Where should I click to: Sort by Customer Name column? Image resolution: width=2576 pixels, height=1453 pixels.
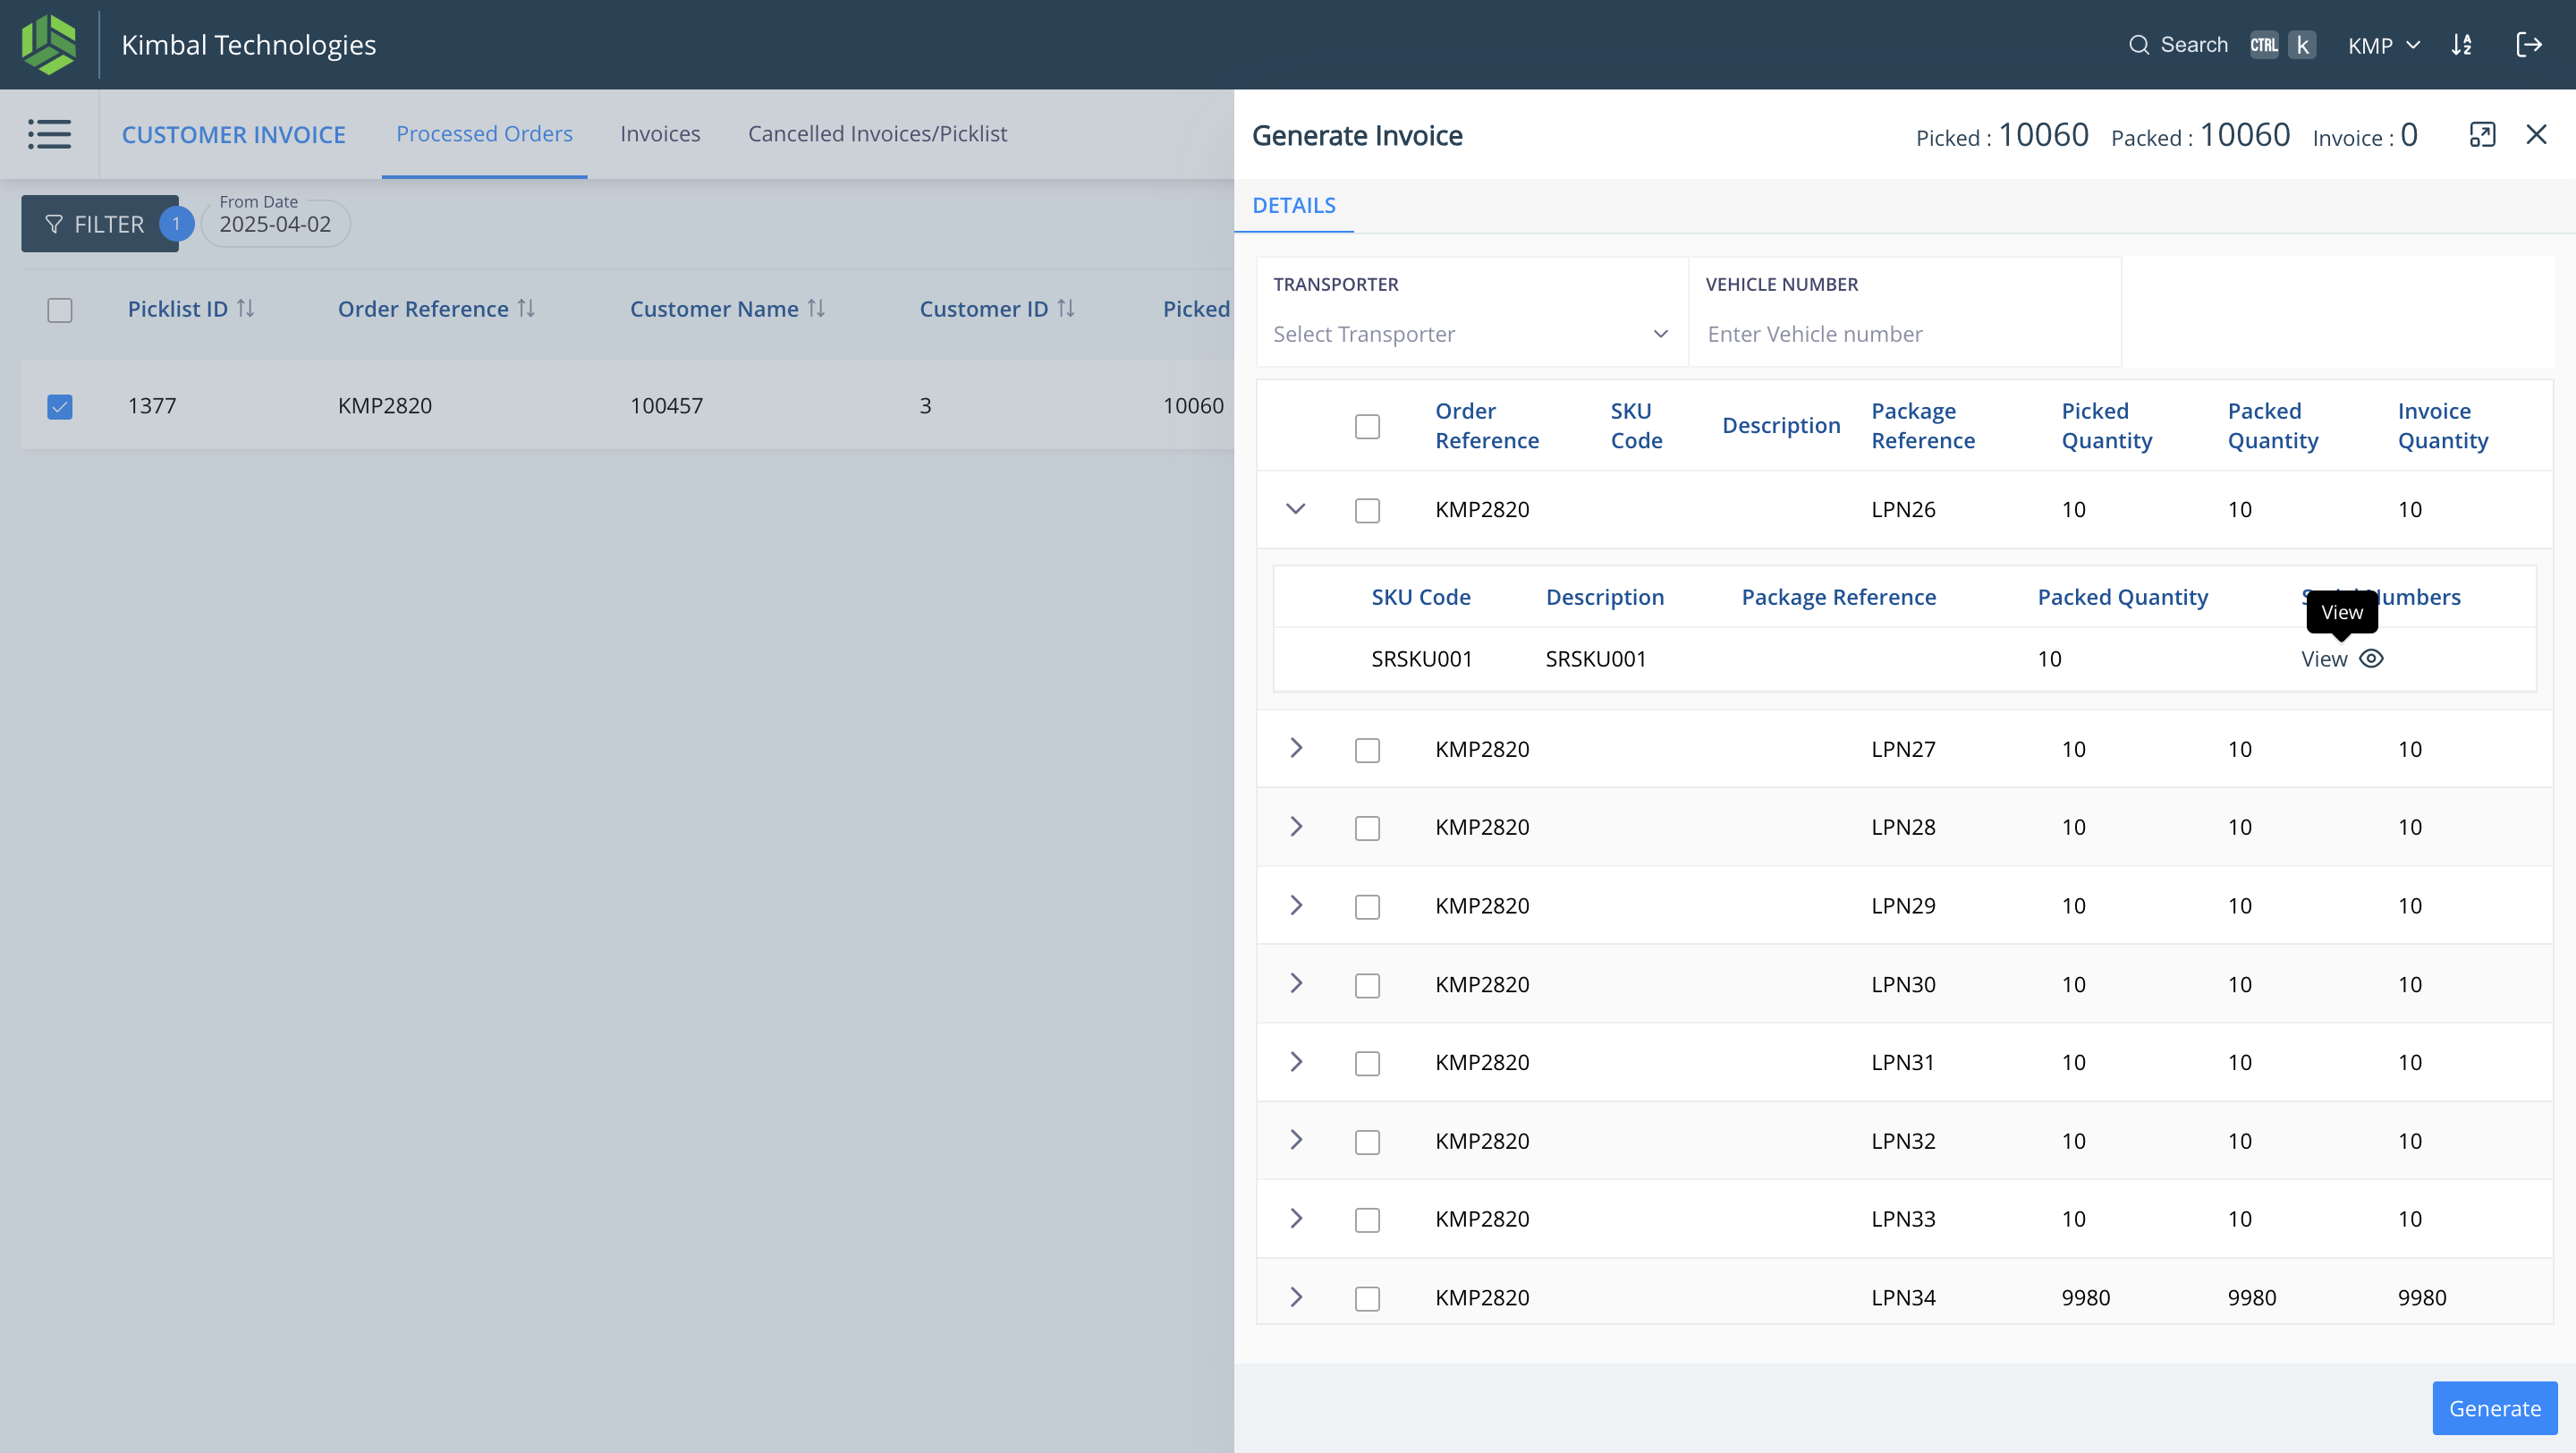tap(816, 309)
